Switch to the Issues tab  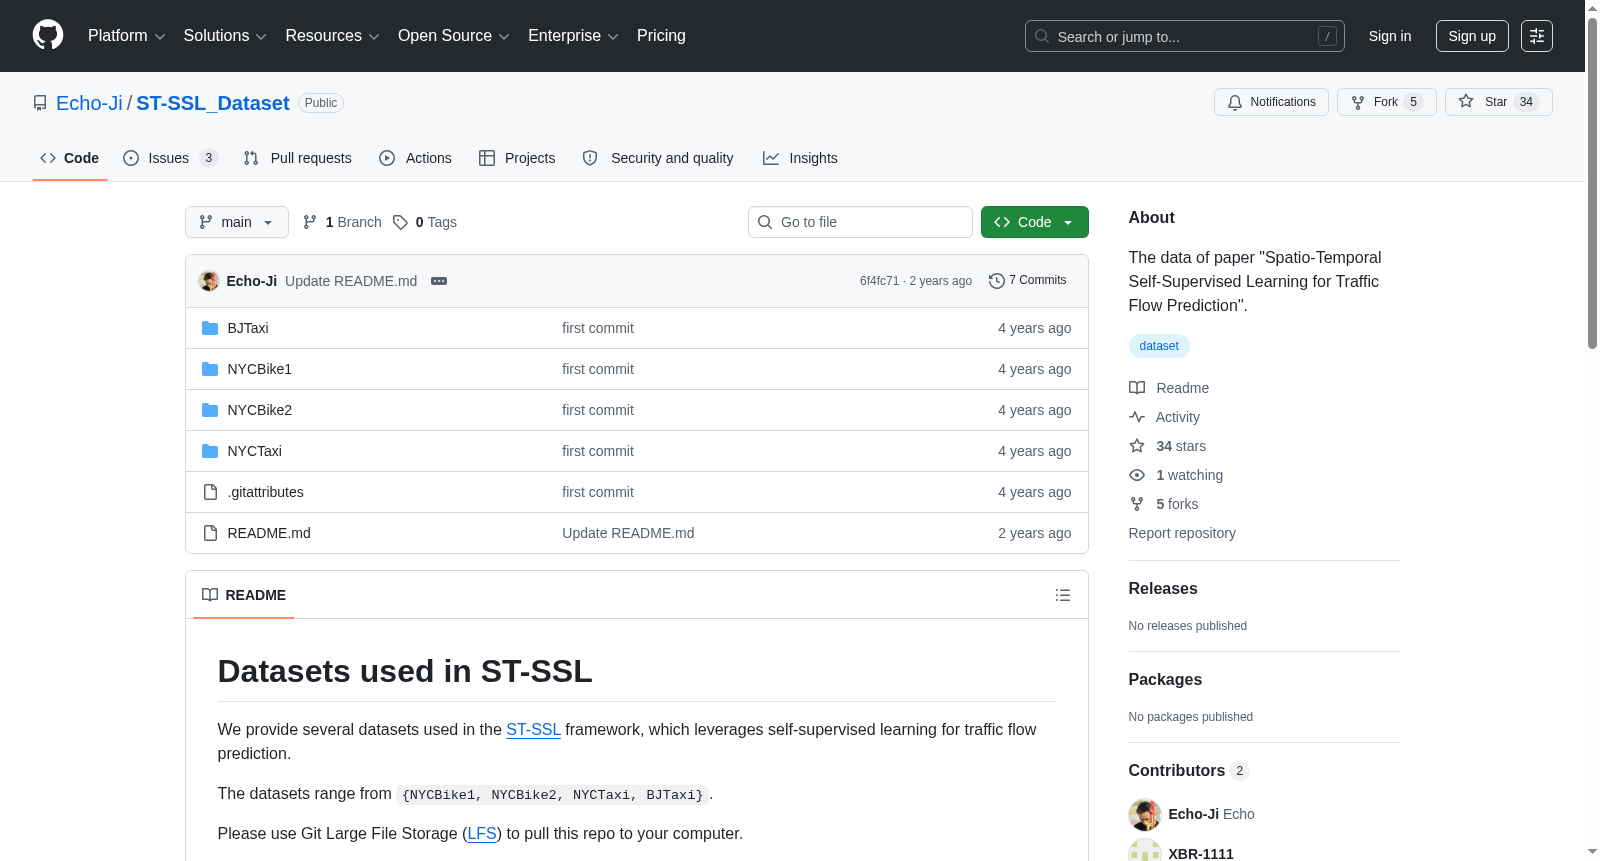point(170,158)
